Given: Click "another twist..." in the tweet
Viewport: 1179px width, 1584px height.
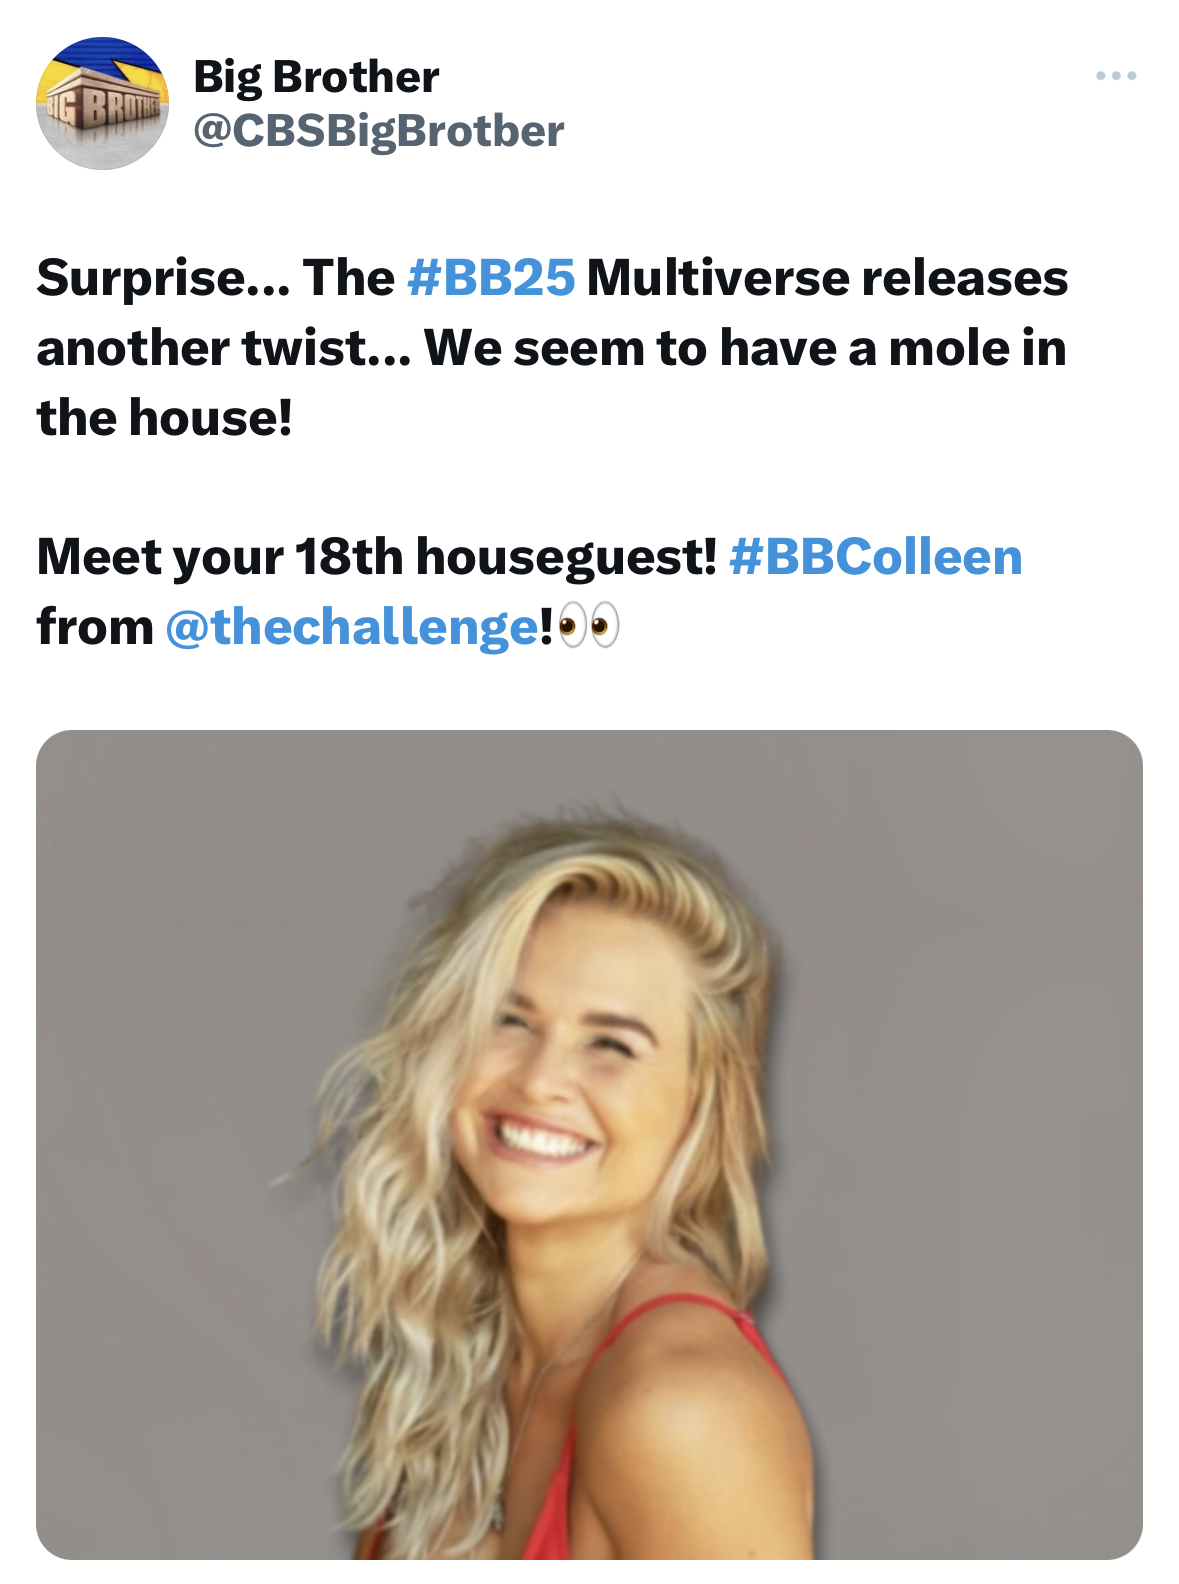Looking at the screenshot, I should click(224, 347).
